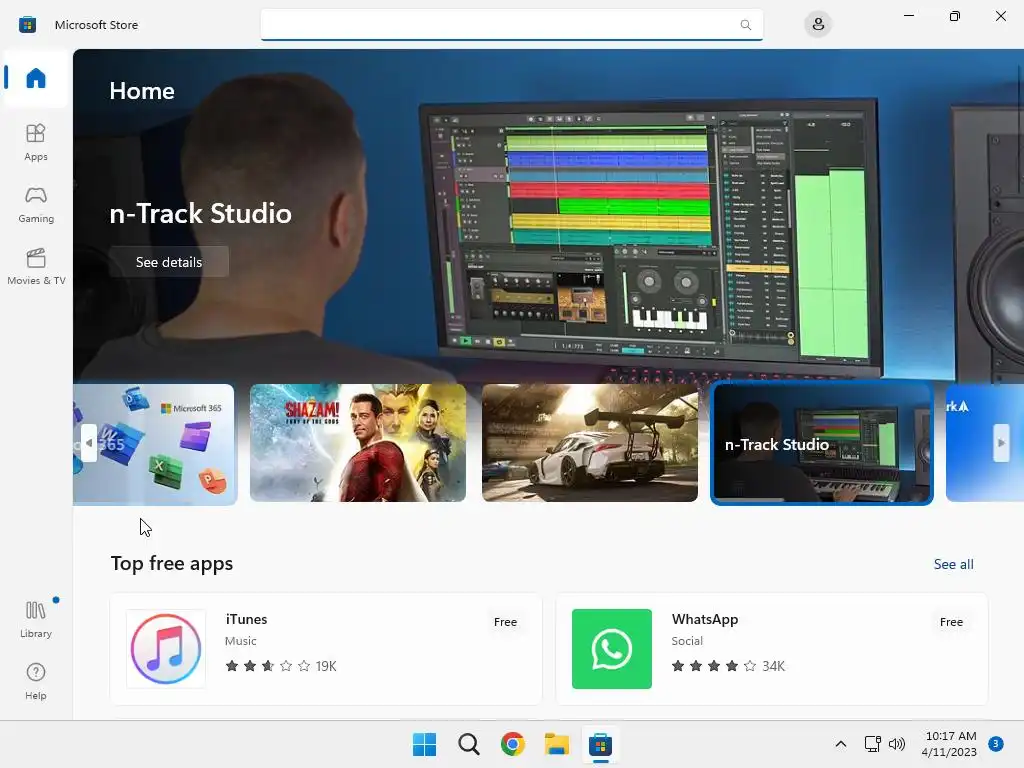
Task: Click the n-Track Studio hero banner title
Action: pyautogui.click(x=200, y=214)
